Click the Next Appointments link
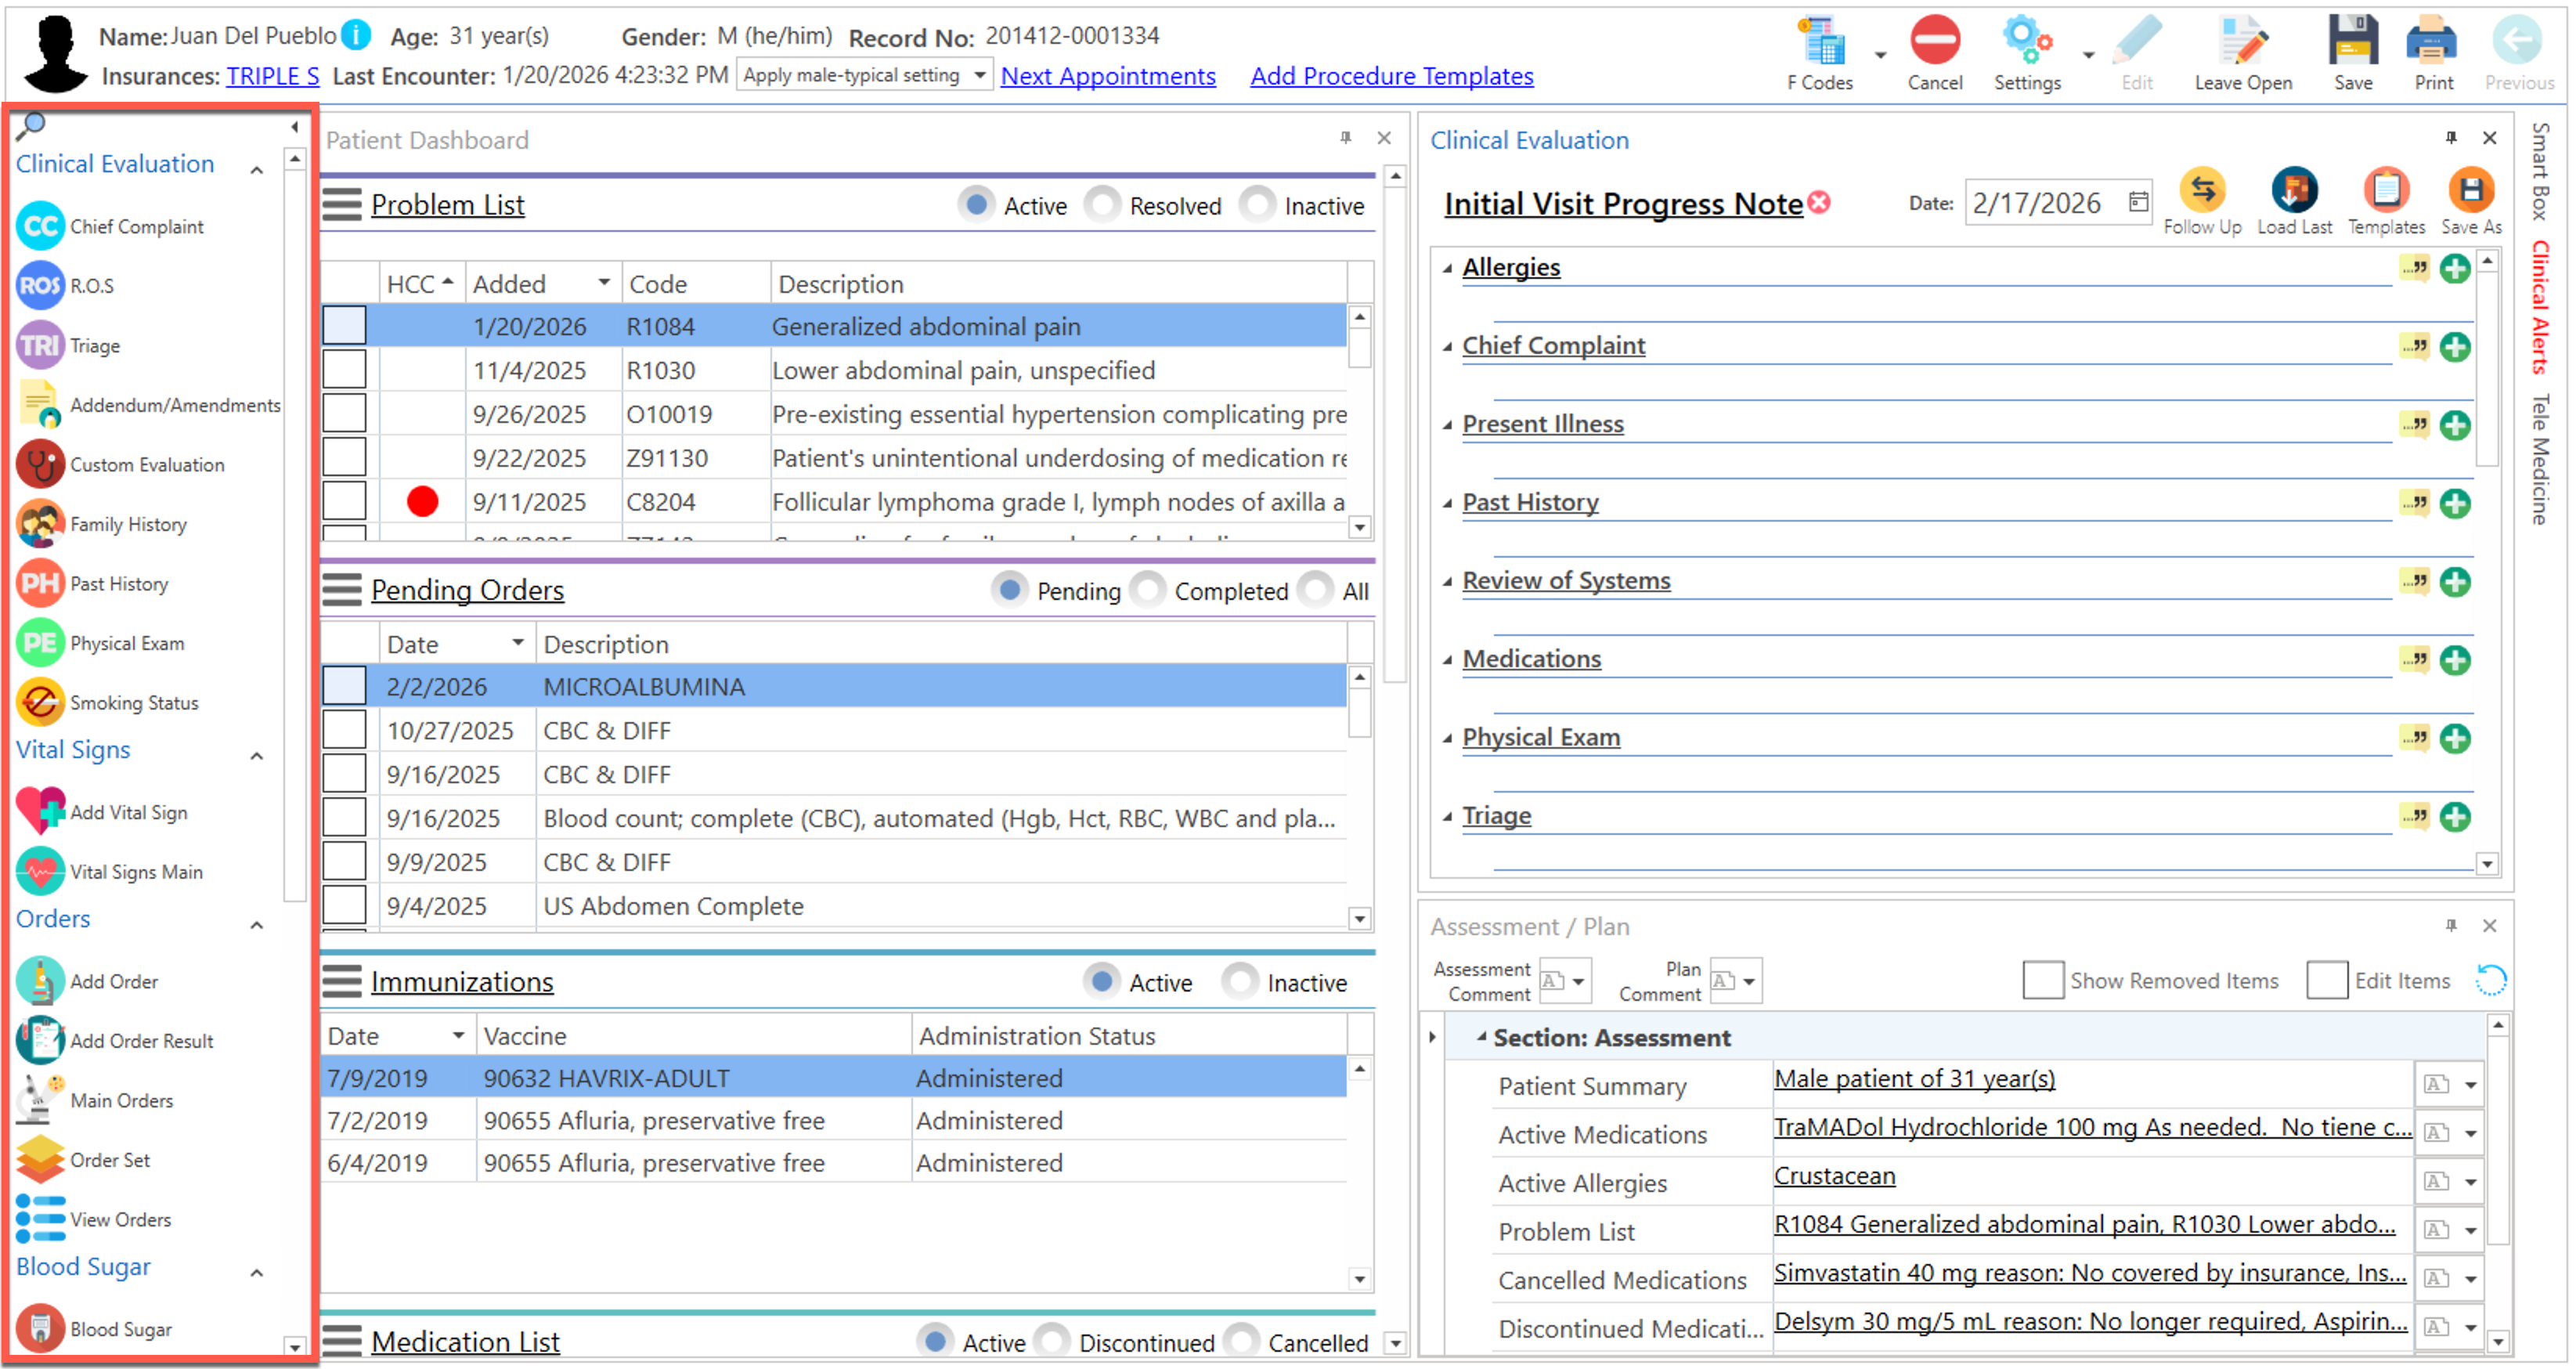Viewport: 2576px width, 1369px height. (1108, 76)
